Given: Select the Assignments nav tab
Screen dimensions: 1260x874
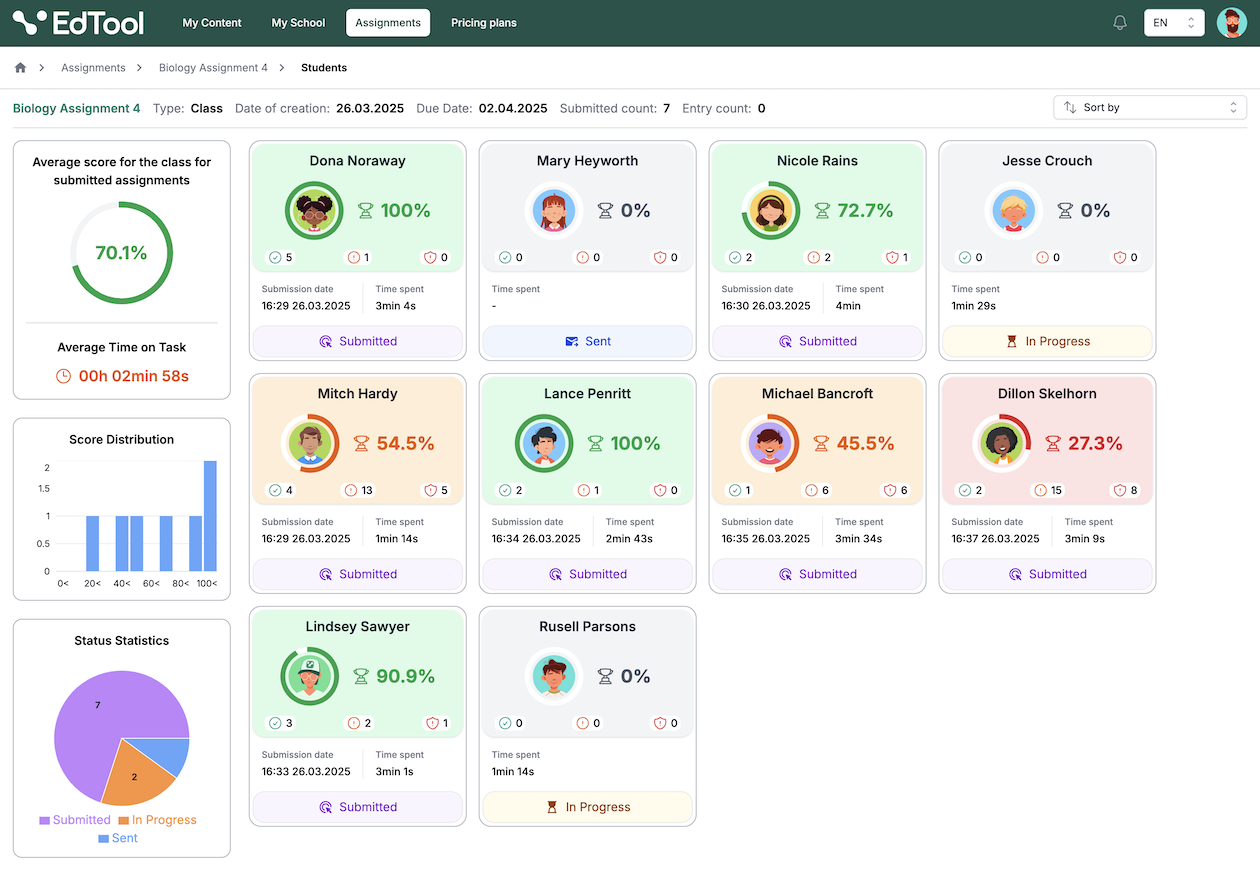Looking at the screenshot, I should pos(388,23).
